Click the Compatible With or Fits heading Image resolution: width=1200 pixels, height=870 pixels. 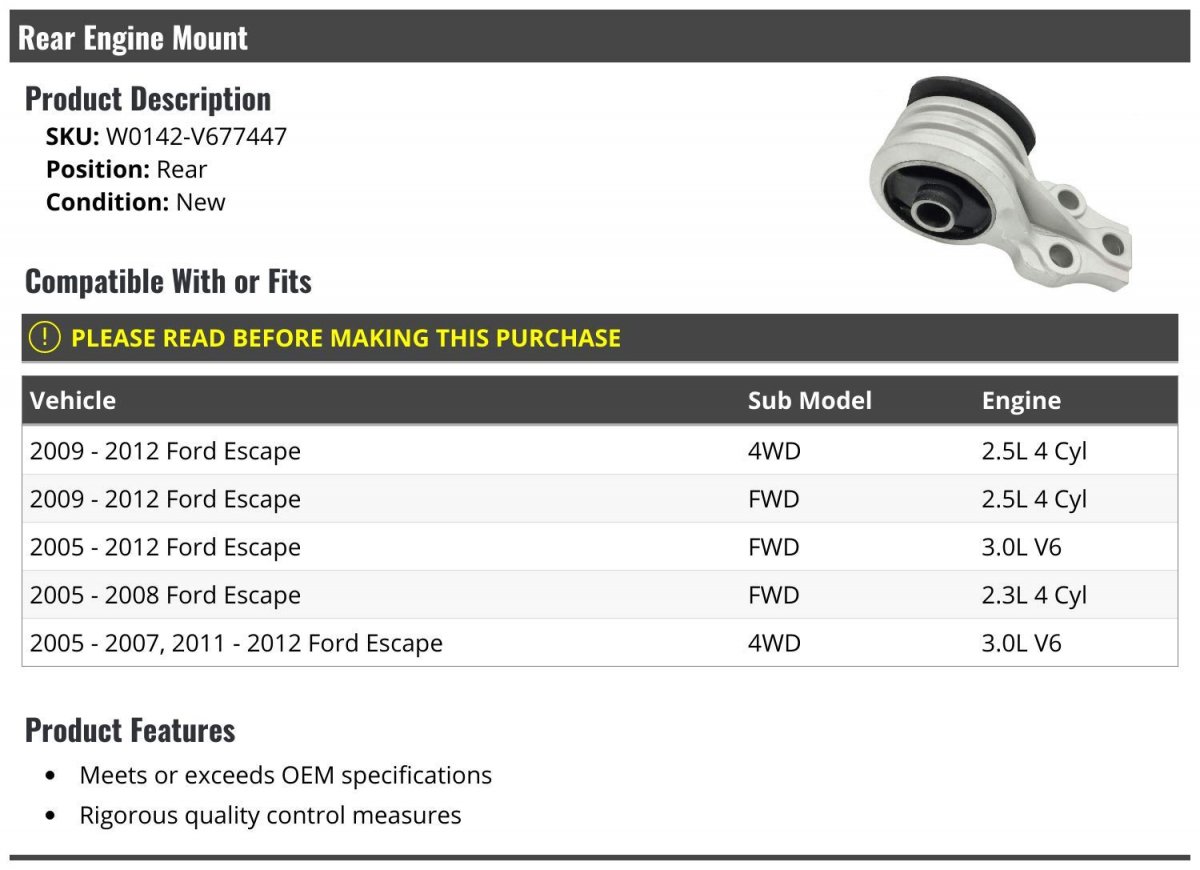click(168, 282)
